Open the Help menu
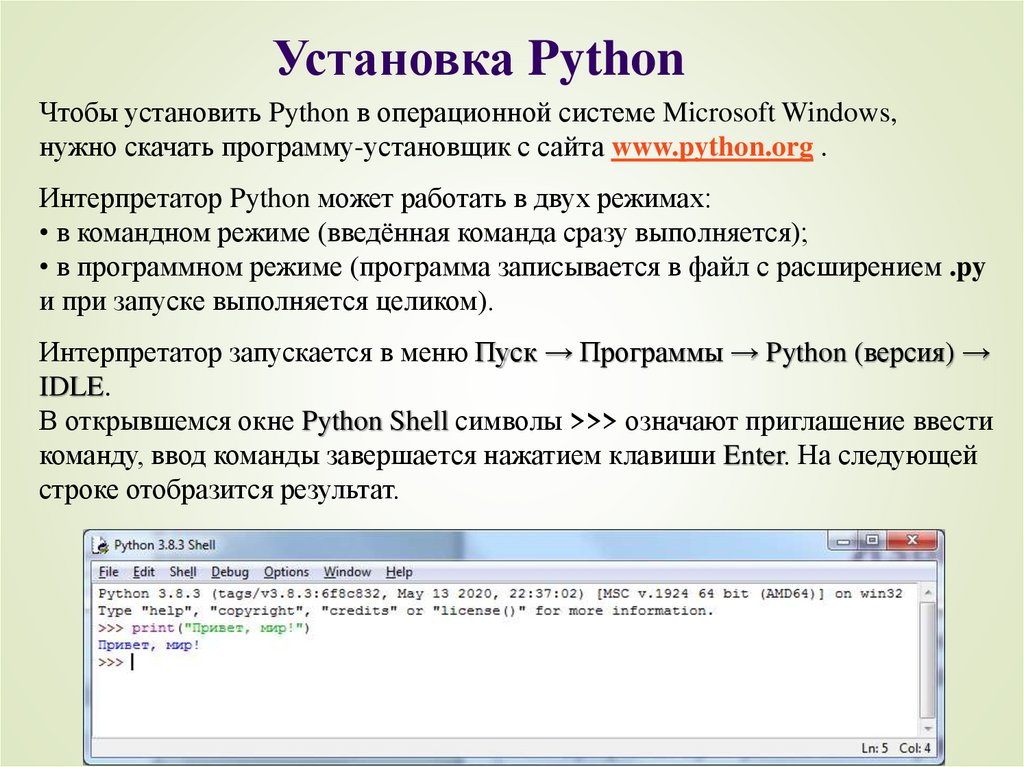The height and width of the screenshot is (767, 1024). pyautogui.click(x=399, y=572)
